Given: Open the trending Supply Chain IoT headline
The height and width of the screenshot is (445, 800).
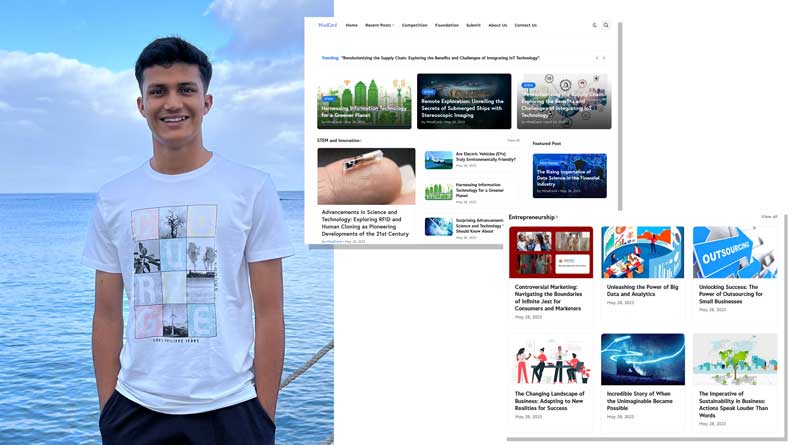Looking at the screenshot, I should [x=440, y=58].
